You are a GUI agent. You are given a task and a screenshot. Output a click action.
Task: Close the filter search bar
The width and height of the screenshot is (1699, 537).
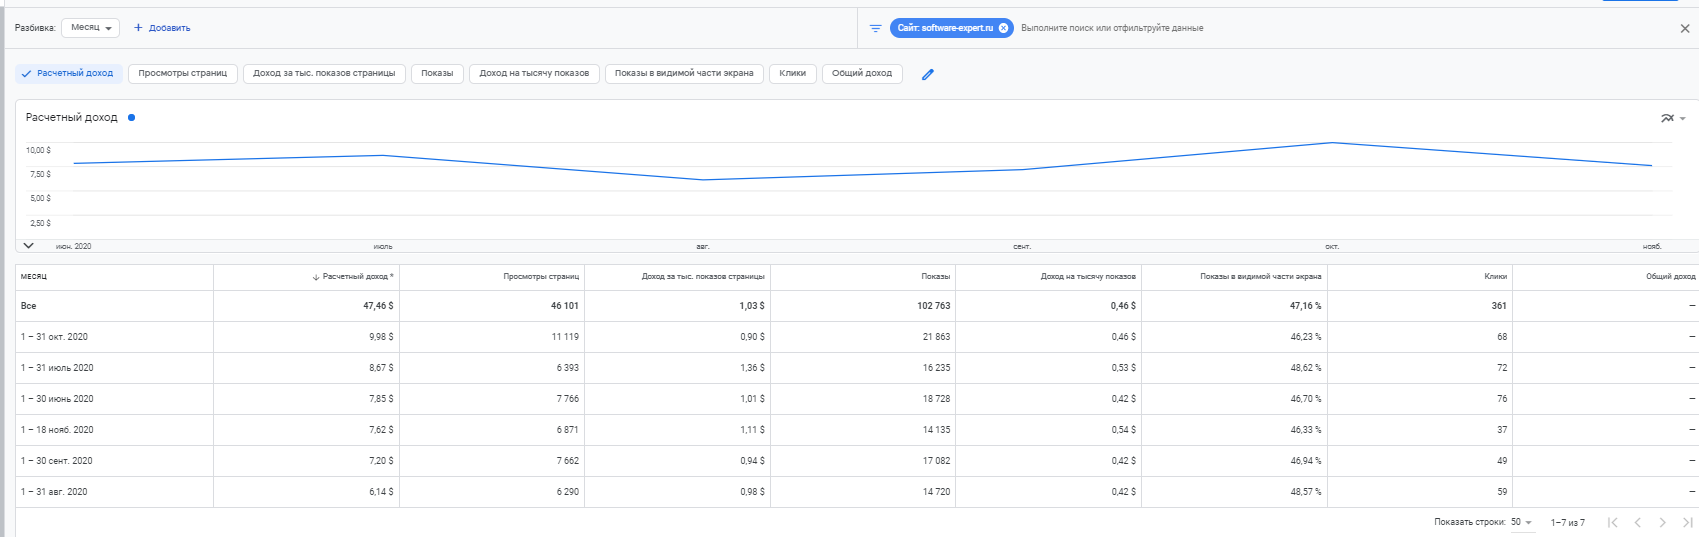pos(1684,29)
